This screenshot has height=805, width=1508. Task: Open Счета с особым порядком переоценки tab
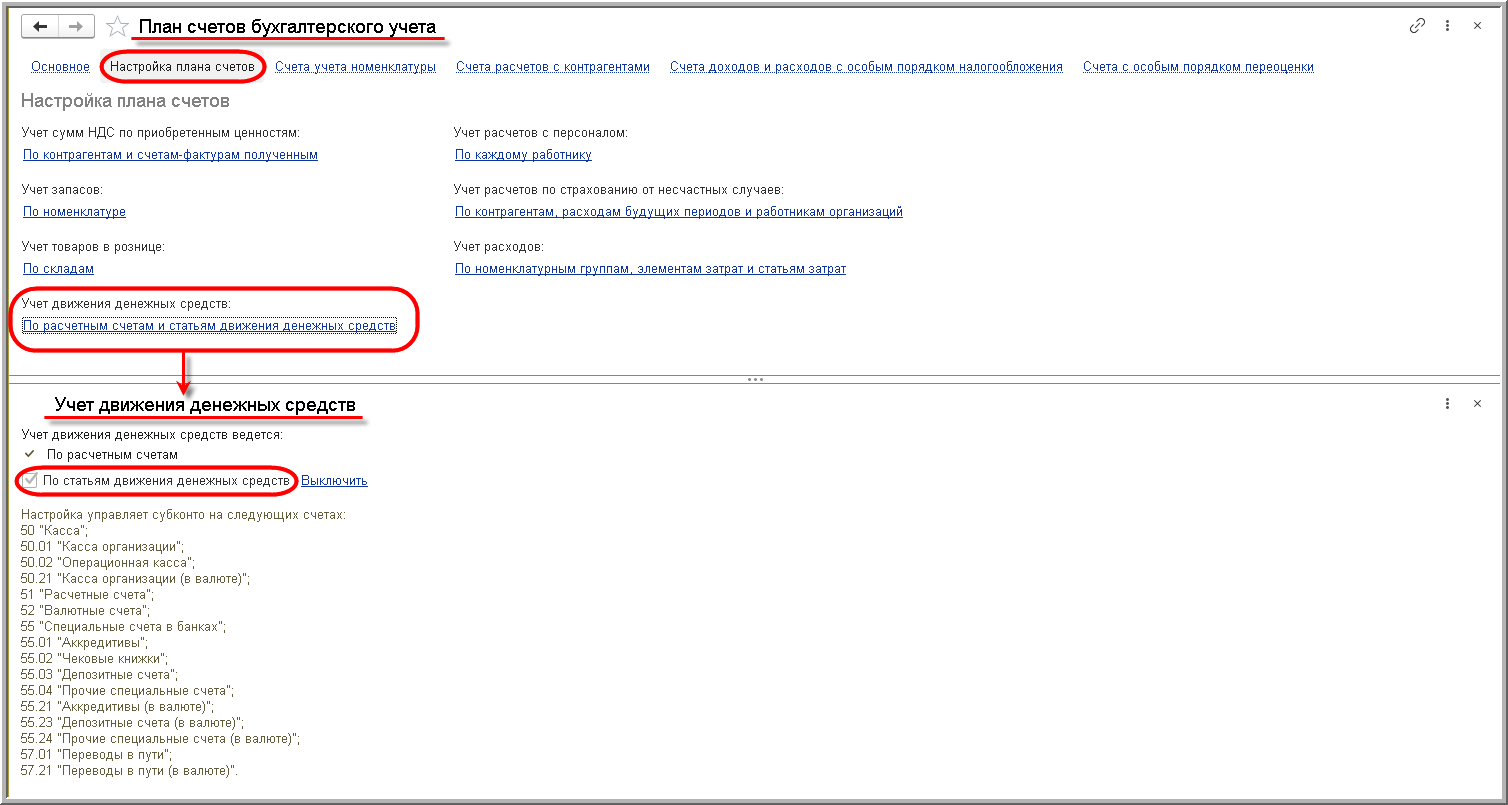(1198, 67)
